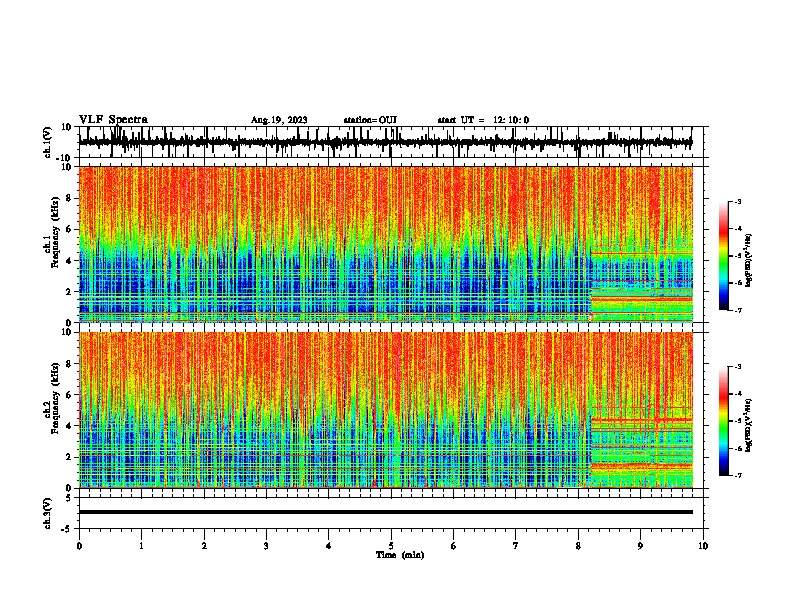This screenshot has height=612, width=792.
Task: Select the date text "Aug.19, 2023"
Action: click(x=279, y=120)
